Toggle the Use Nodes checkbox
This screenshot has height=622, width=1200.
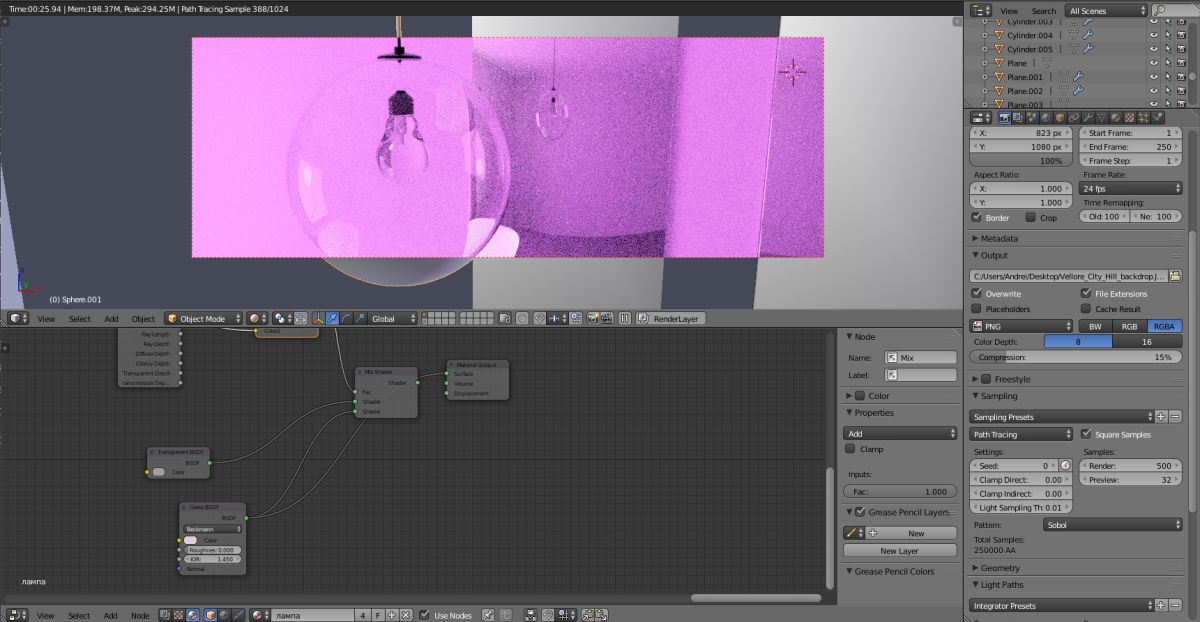(425, 615)
